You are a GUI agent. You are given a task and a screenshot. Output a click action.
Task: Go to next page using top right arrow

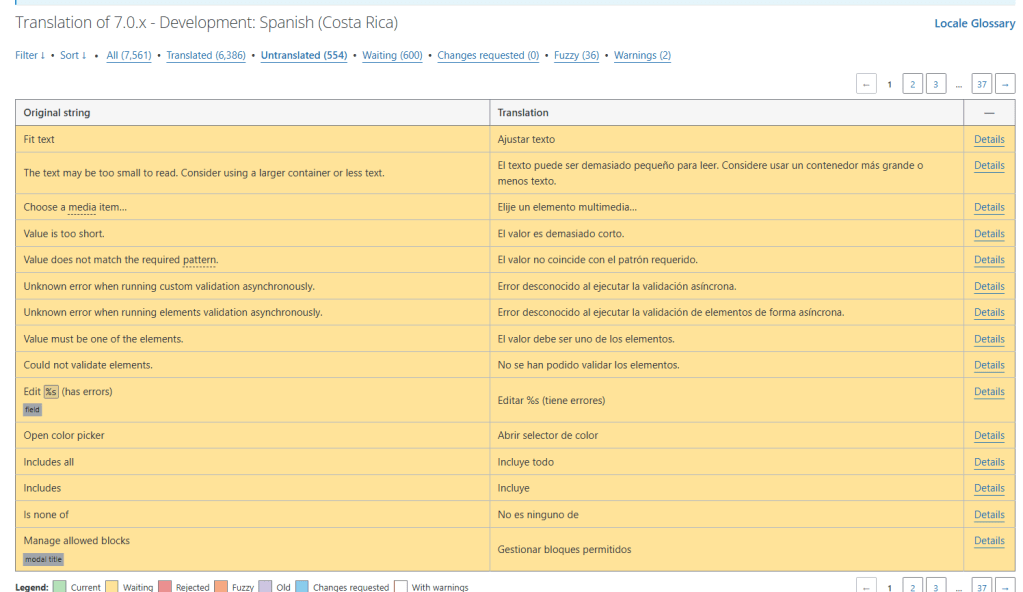pyautogui.click(x=1005, y=85)
